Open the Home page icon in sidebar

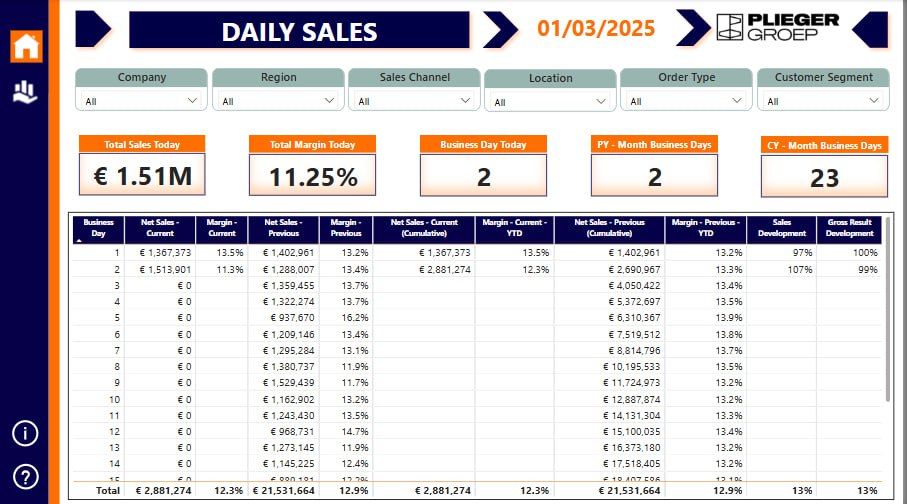[25, 45]
